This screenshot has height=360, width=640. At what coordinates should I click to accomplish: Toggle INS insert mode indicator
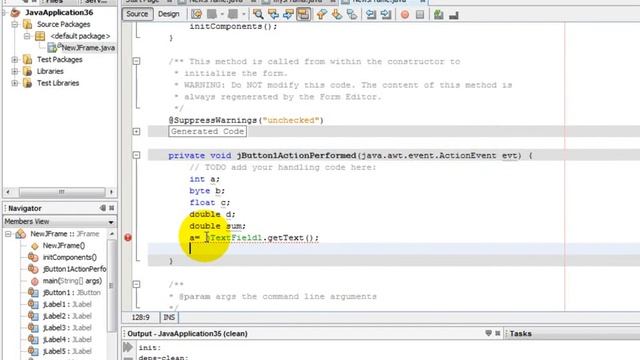[169, 317]
